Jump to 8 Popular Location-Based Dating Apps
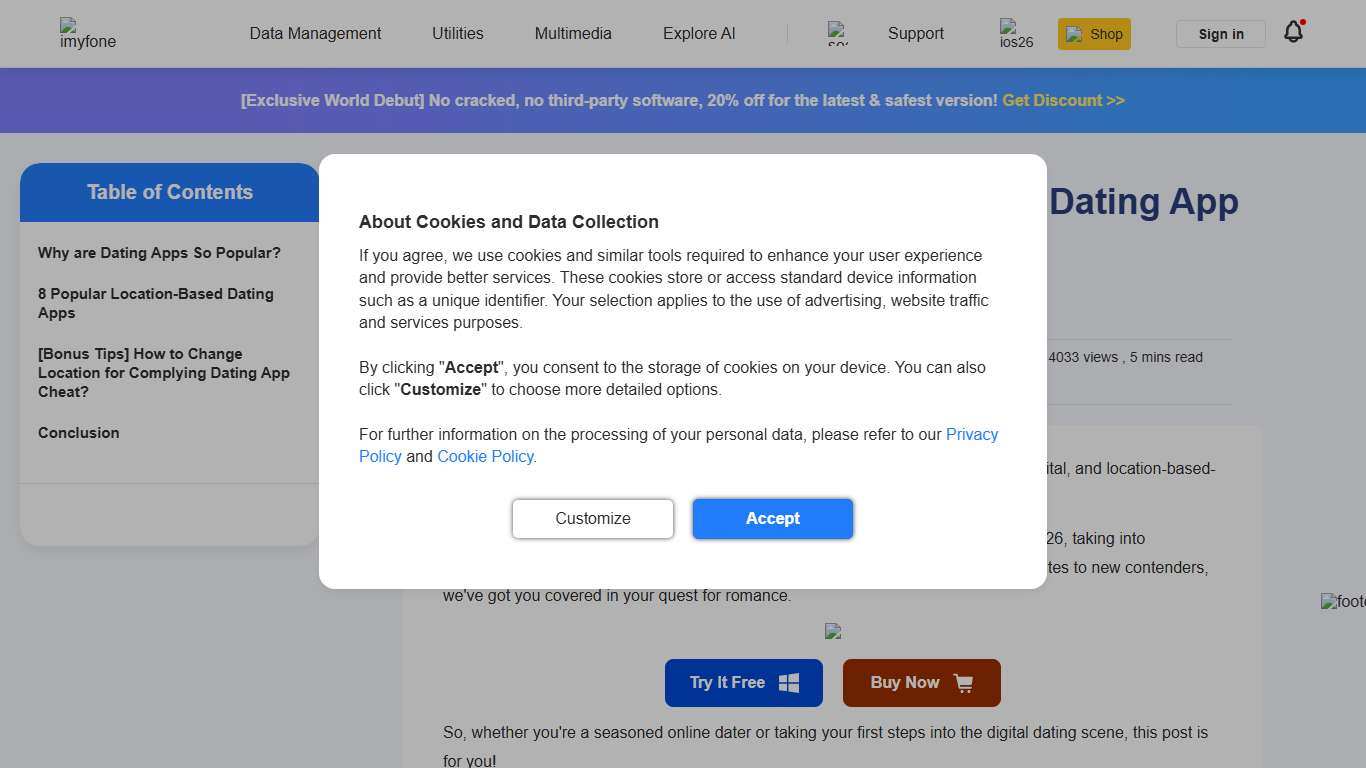This screenshot has width=1366, height=768. point(155,303)
